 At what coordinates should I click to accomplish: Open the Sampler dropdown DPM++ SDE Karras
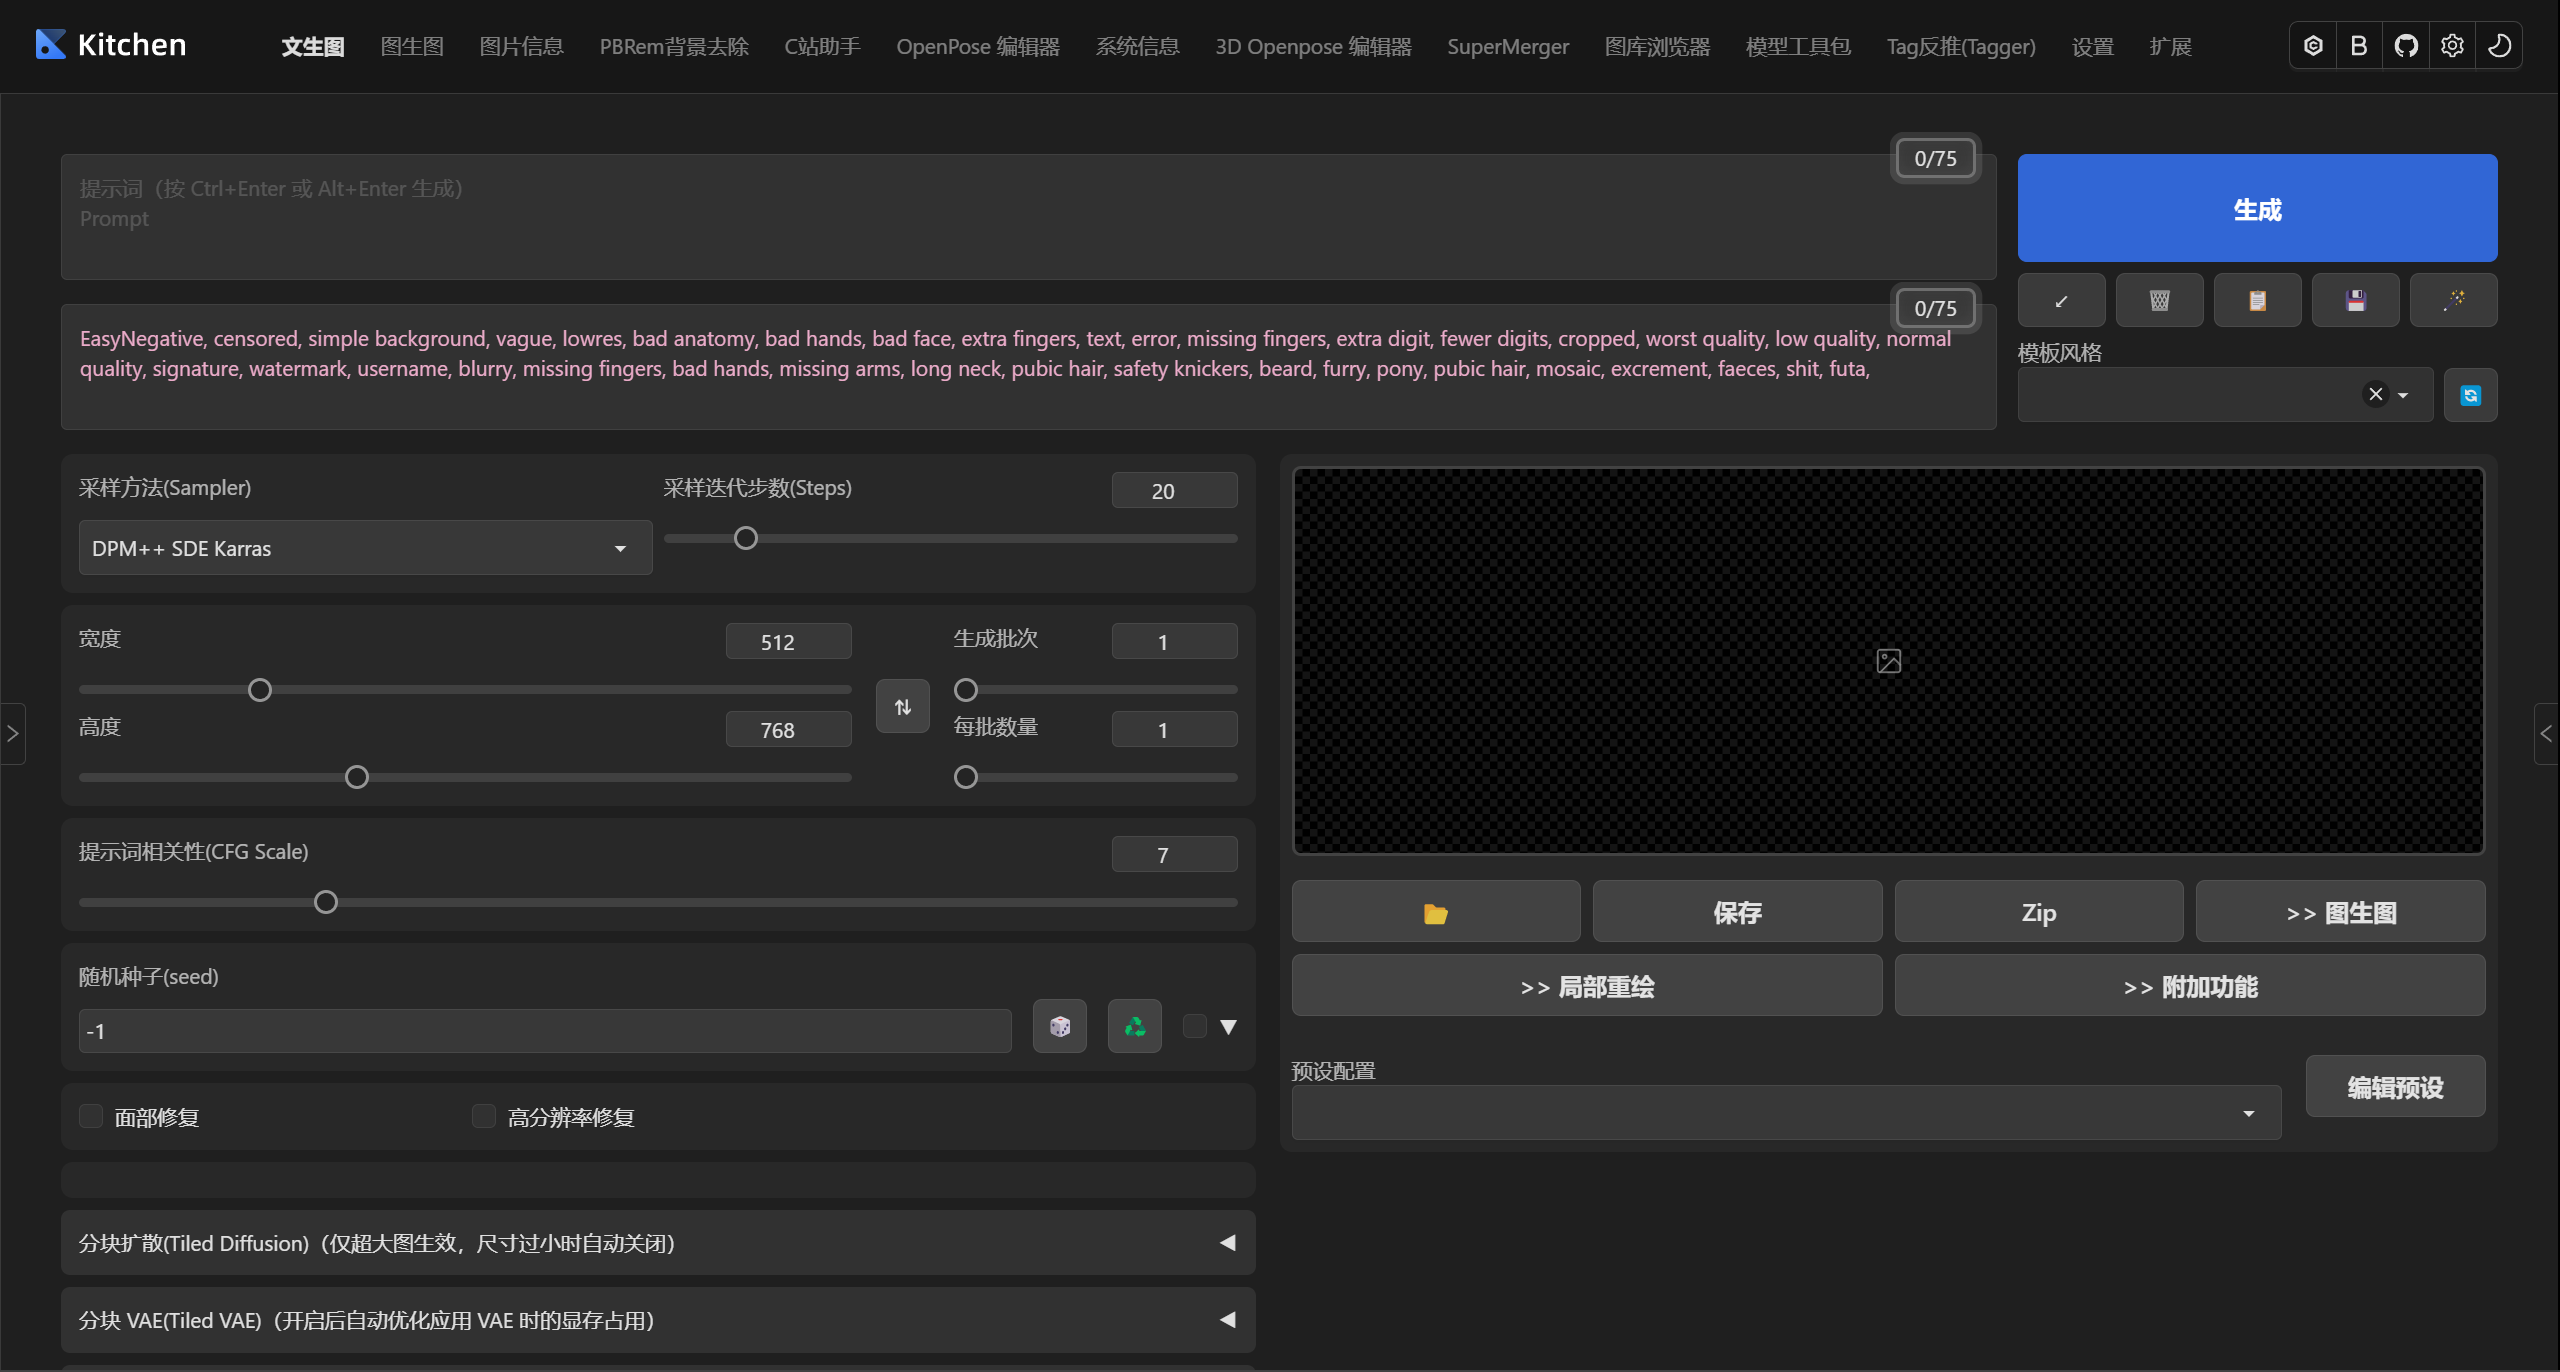click(x=365, y=548)
